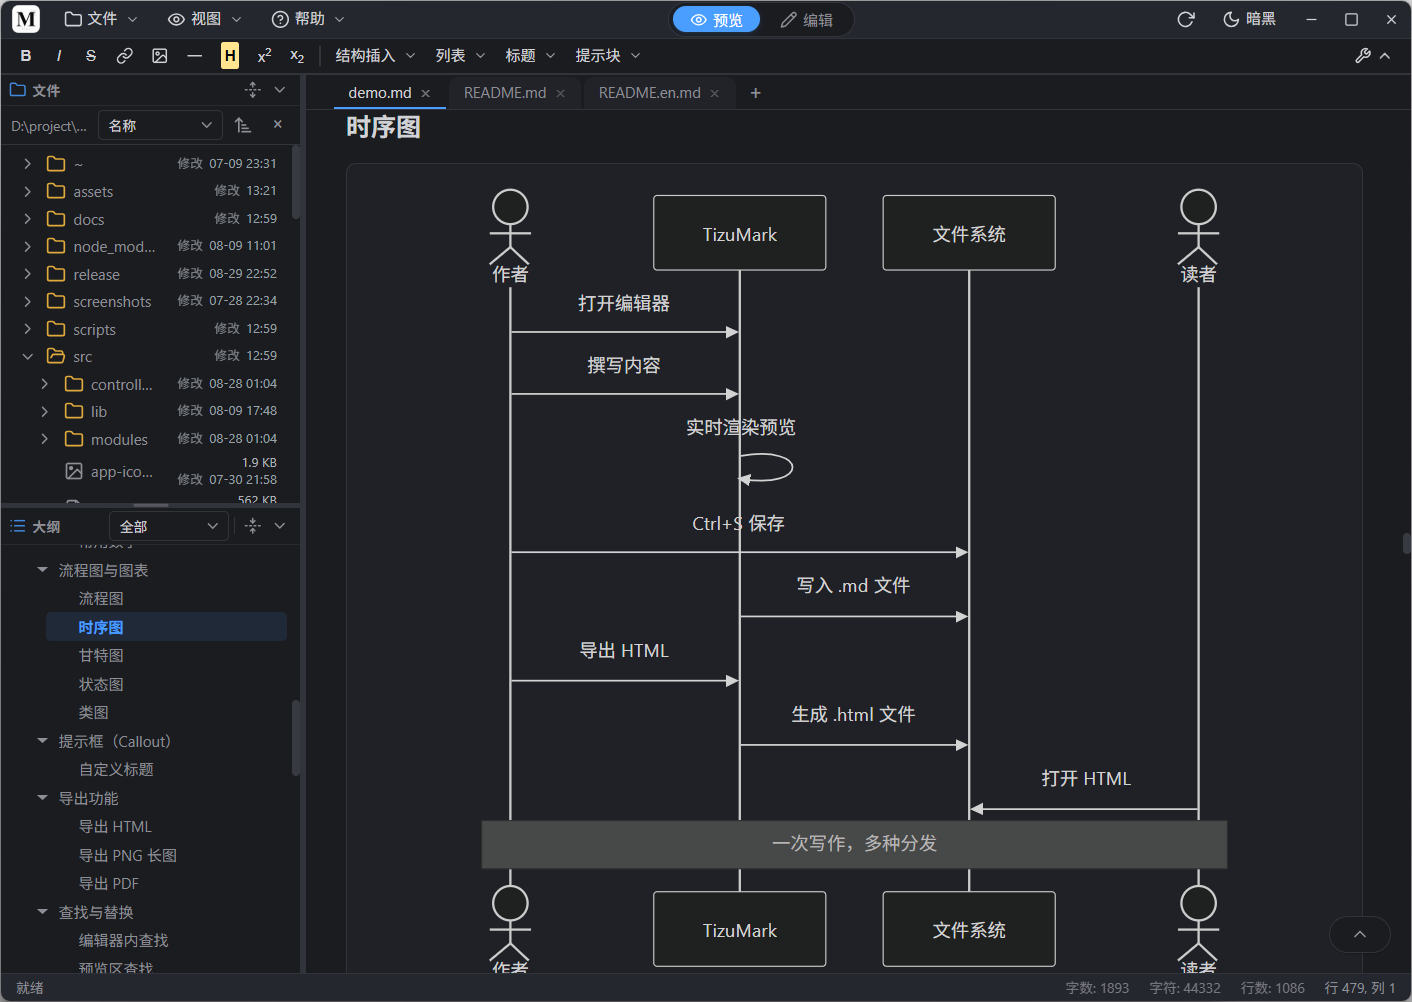Open the 列表 dropdown
The height and width of the screenshot is (1002, 1412).
[x=460, y=56]
